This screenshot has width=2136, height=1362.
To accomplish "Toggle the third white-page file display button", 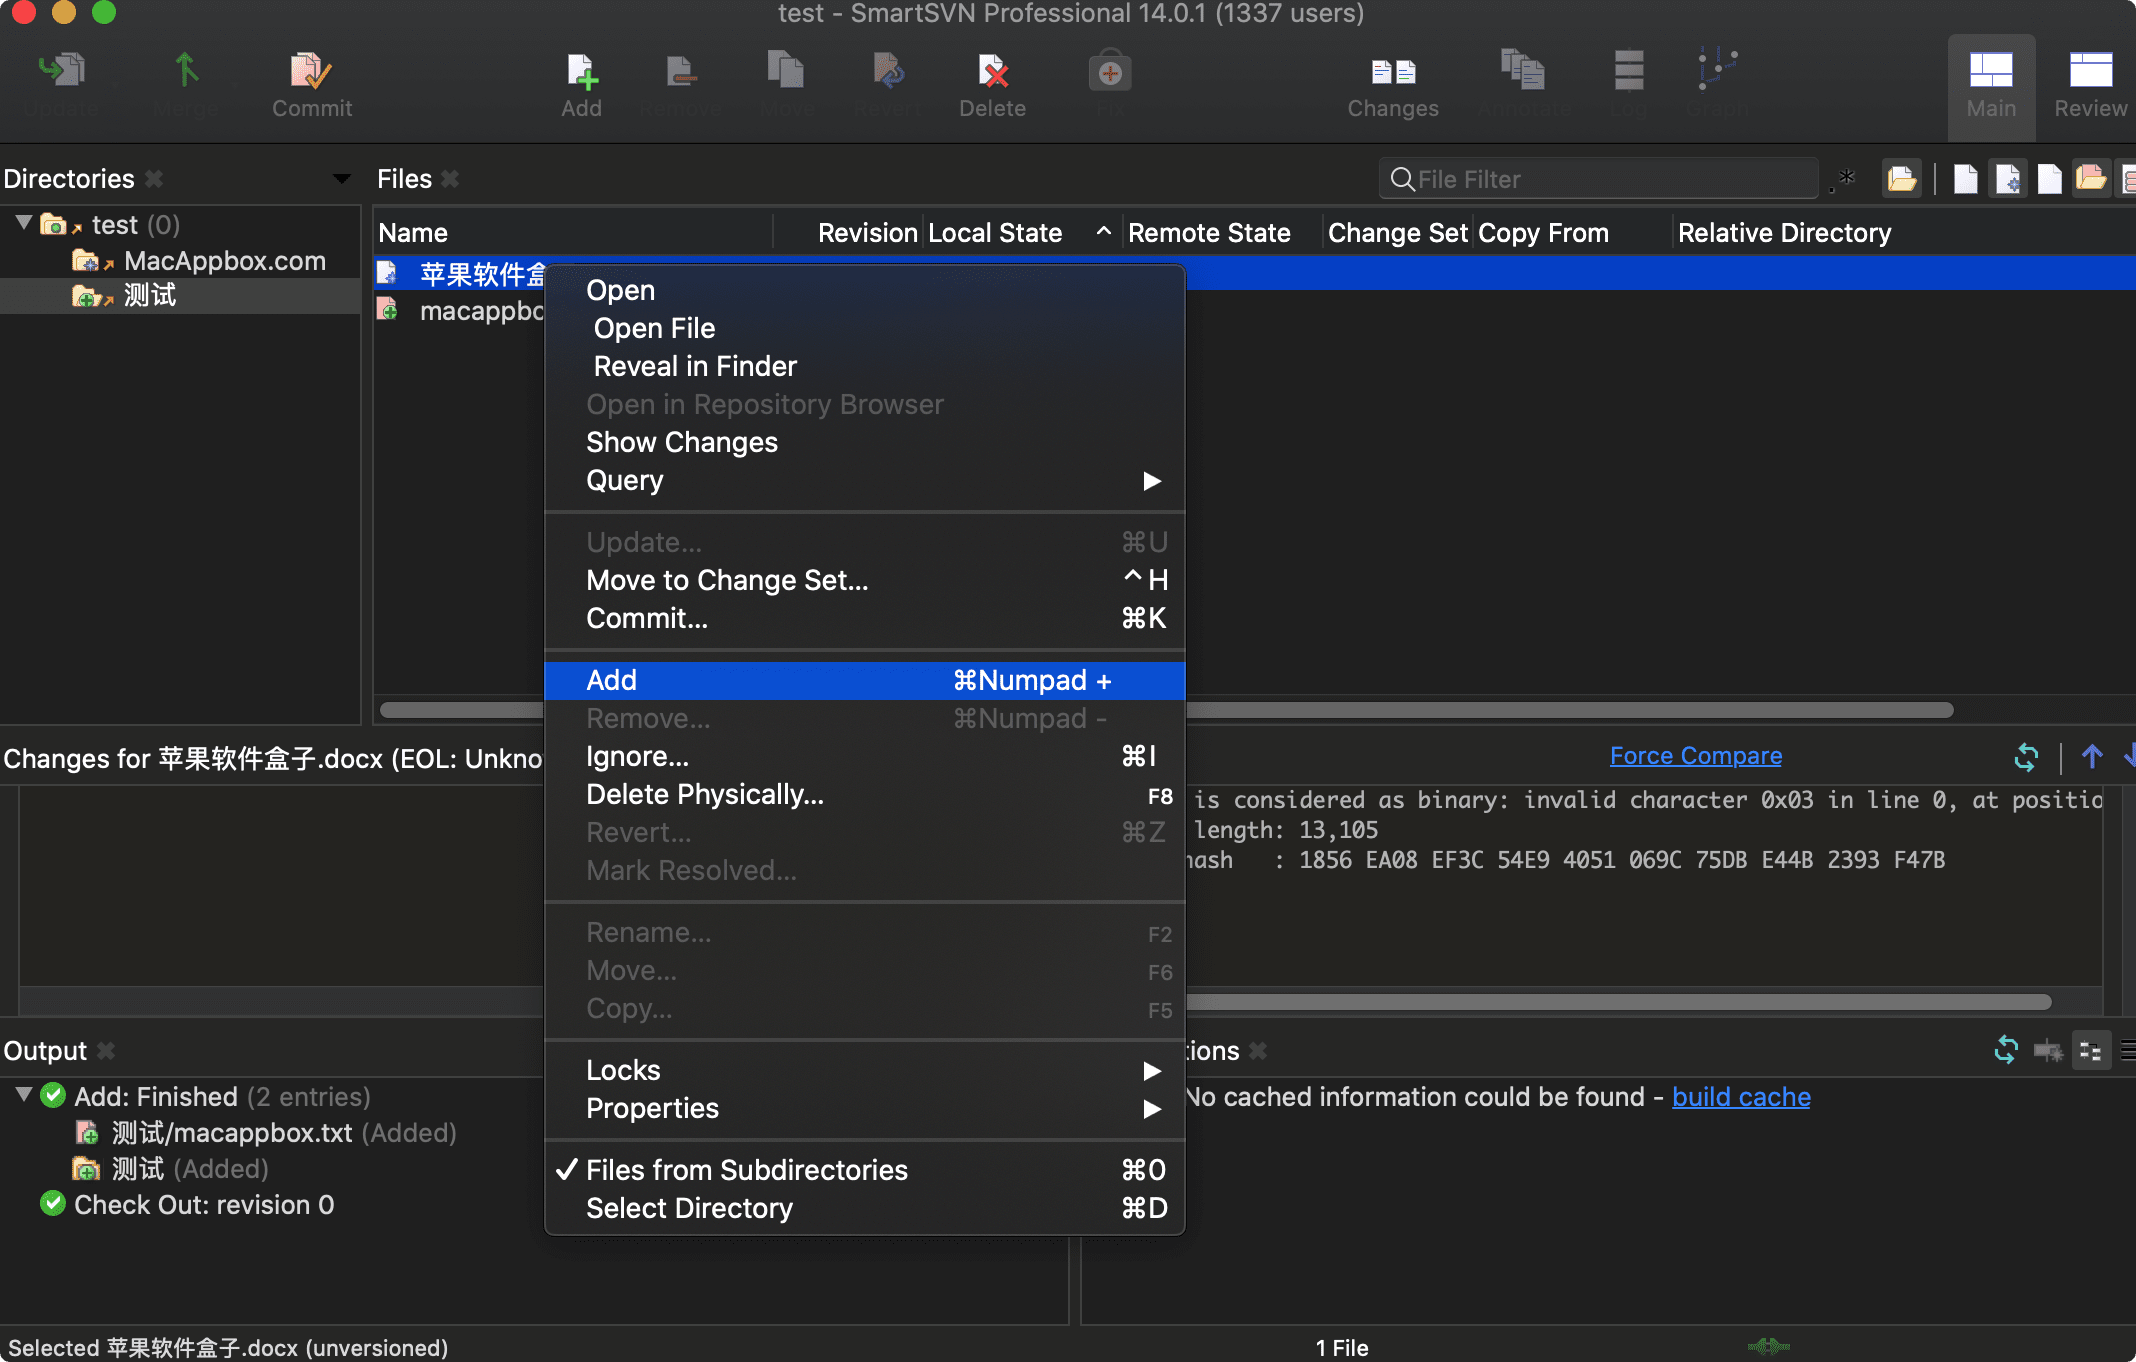I will [x=2049, y=179].
